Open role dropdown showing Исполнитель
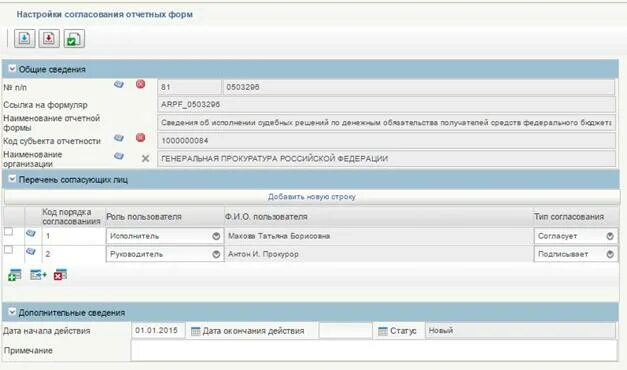The image size is (627, 370). (x=165, y=236)
